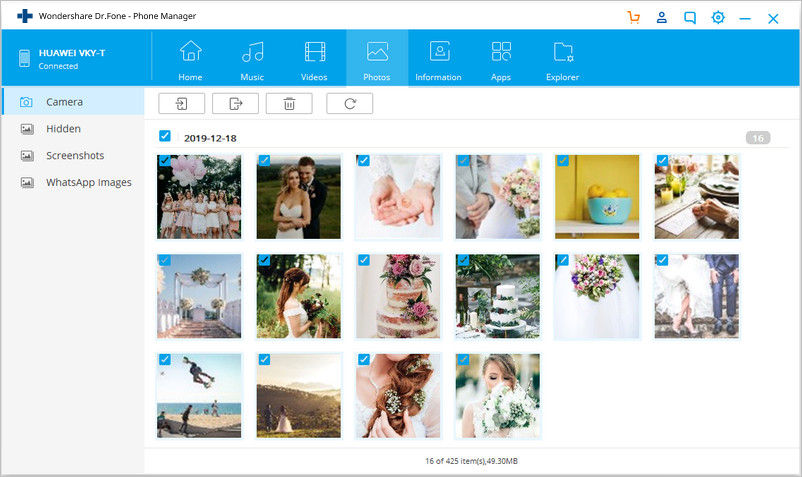
Task: Deselect the bridesmaids with balloons photo checkbox
Action: click(165, 160)
